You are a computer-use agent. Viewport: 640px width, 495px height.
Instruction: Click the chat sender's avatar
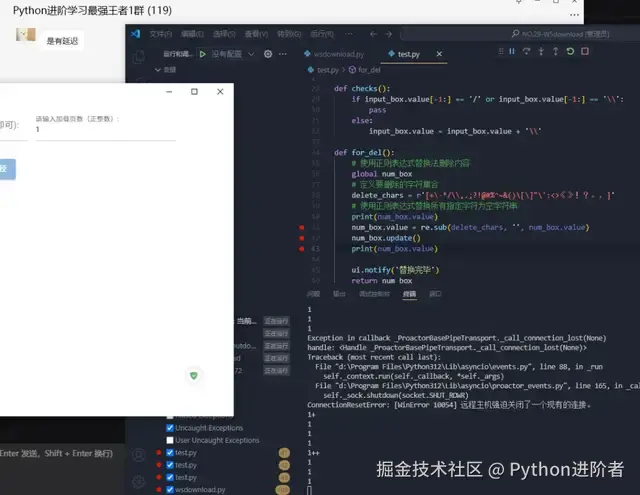click(26, 35)
